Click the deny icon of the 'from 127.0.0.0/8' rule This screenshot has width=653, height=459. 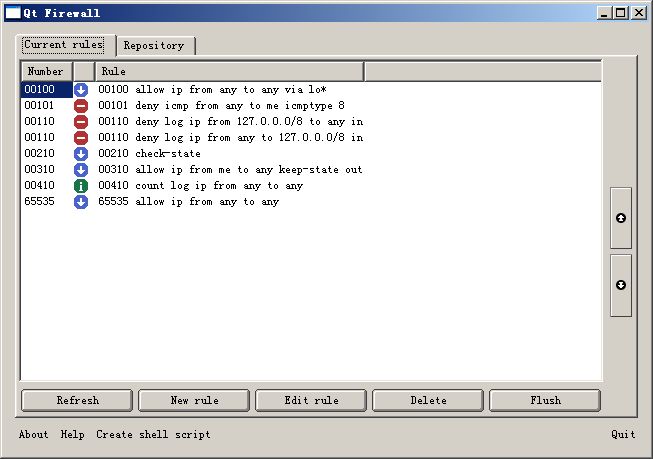[x=81, y=122]
